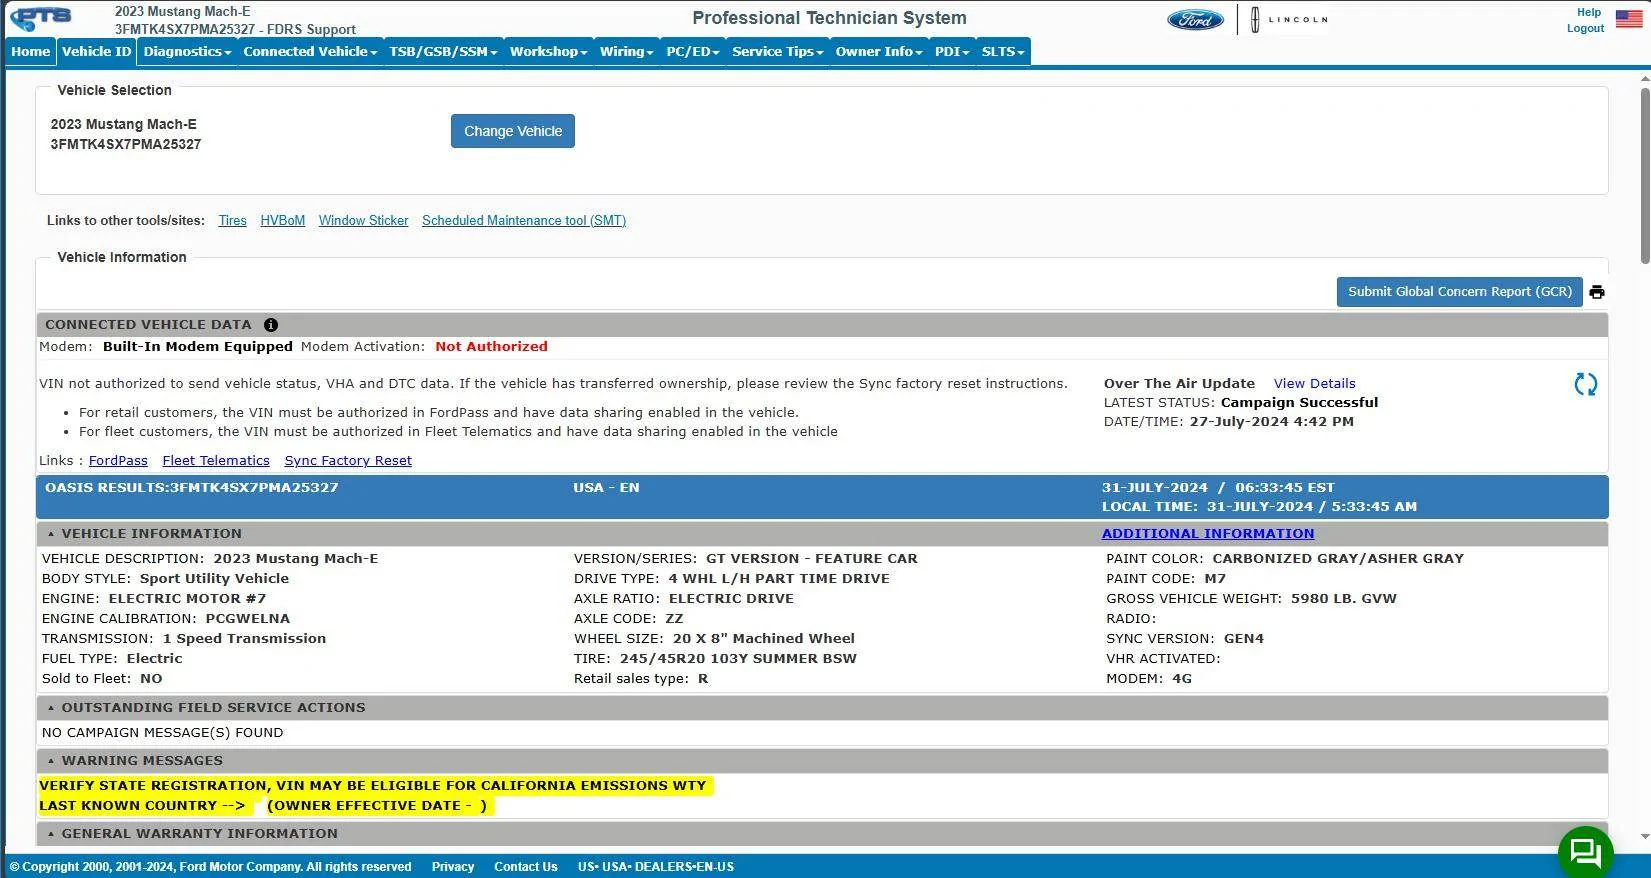1651x878 pixels.
Task: Click 'GT VERSION - FEATURE CAR' series value
Action: (812, 559)
